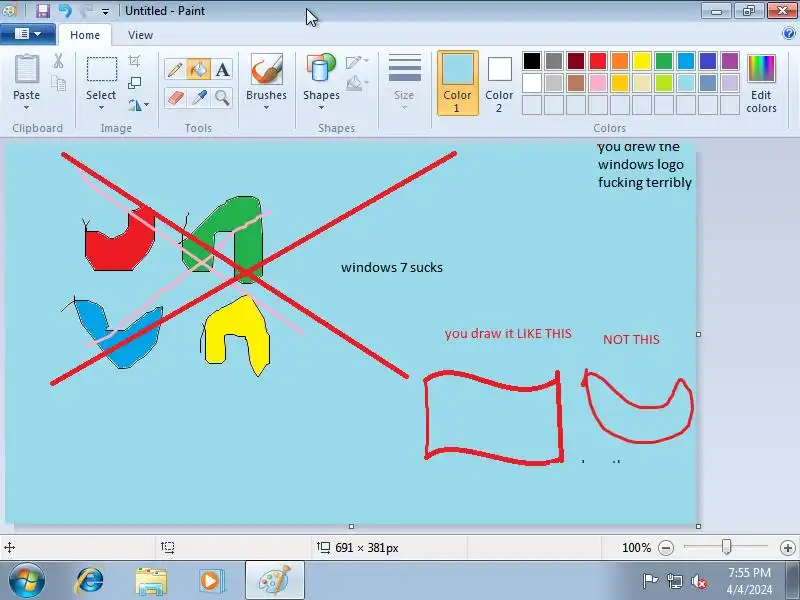Click the canvas bottom-right resize handle
This screenshot has width=800, height=600.
click(698, 526)
